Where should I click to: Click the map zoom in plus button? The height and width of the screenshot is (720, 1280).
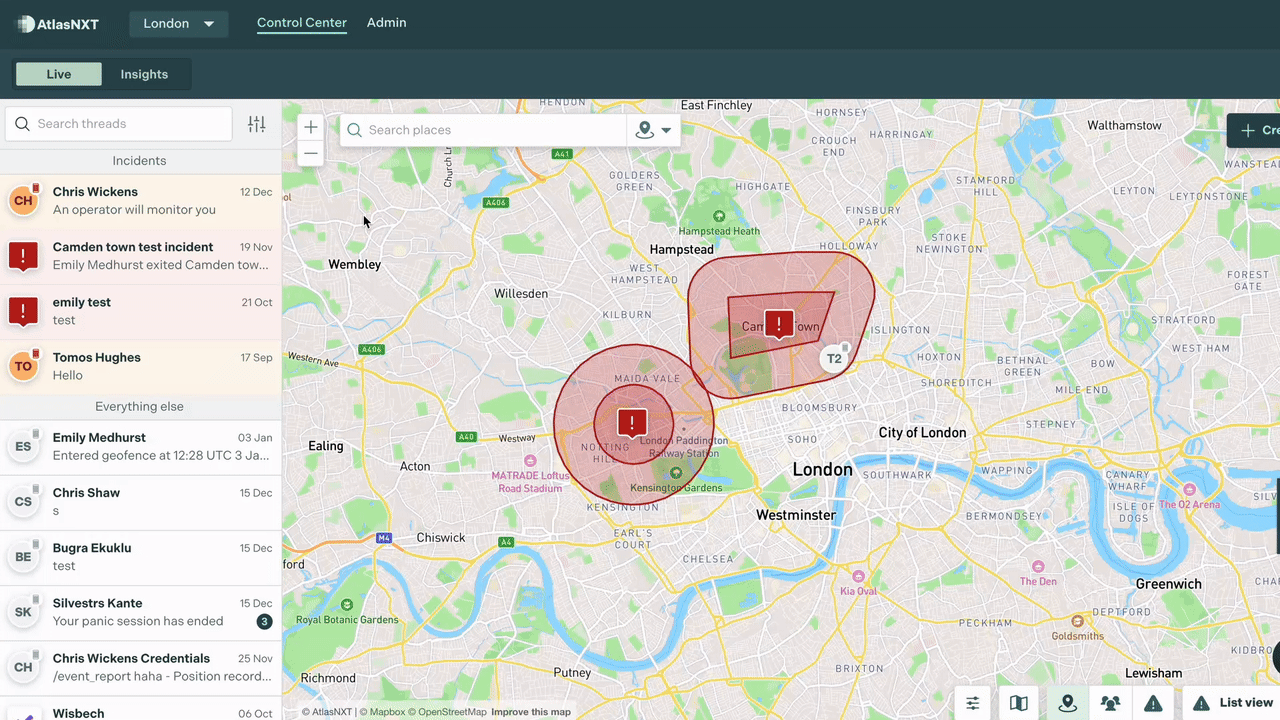[x=311, y=127]
